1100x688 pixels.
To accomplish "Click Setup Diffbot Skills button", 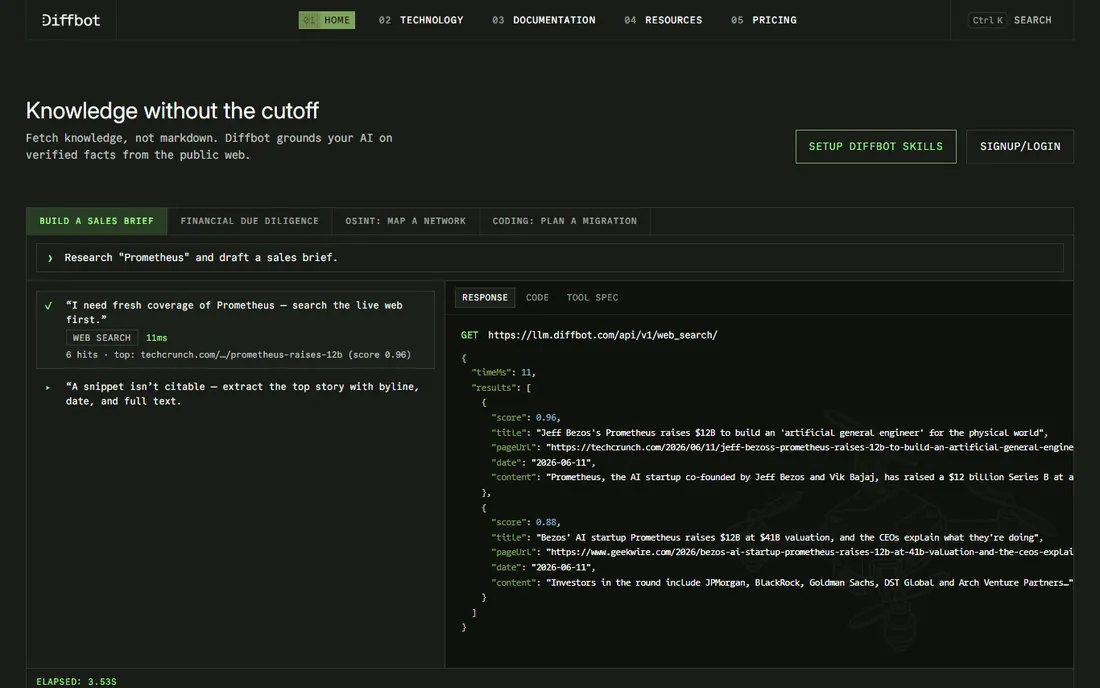I will [x=876, y=147].
